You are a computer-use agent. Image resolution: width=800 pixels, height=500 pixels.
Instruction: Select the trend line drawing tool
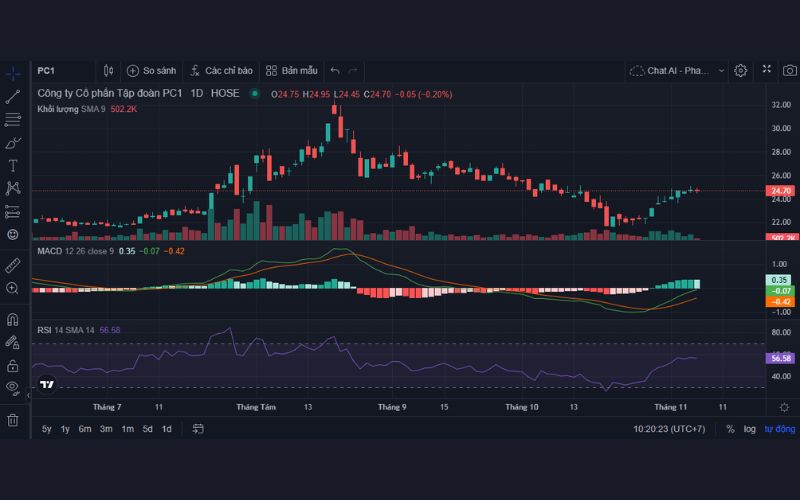(x=13, y=97)
